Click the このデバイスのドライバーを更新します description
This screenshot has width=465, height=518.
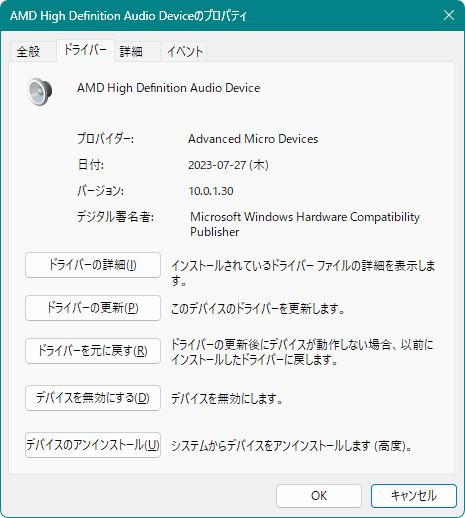coord(258,309)
